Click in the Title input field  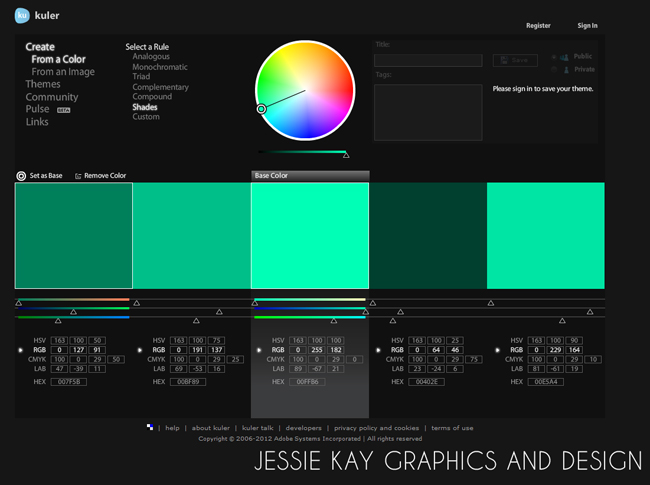[428, 61]
